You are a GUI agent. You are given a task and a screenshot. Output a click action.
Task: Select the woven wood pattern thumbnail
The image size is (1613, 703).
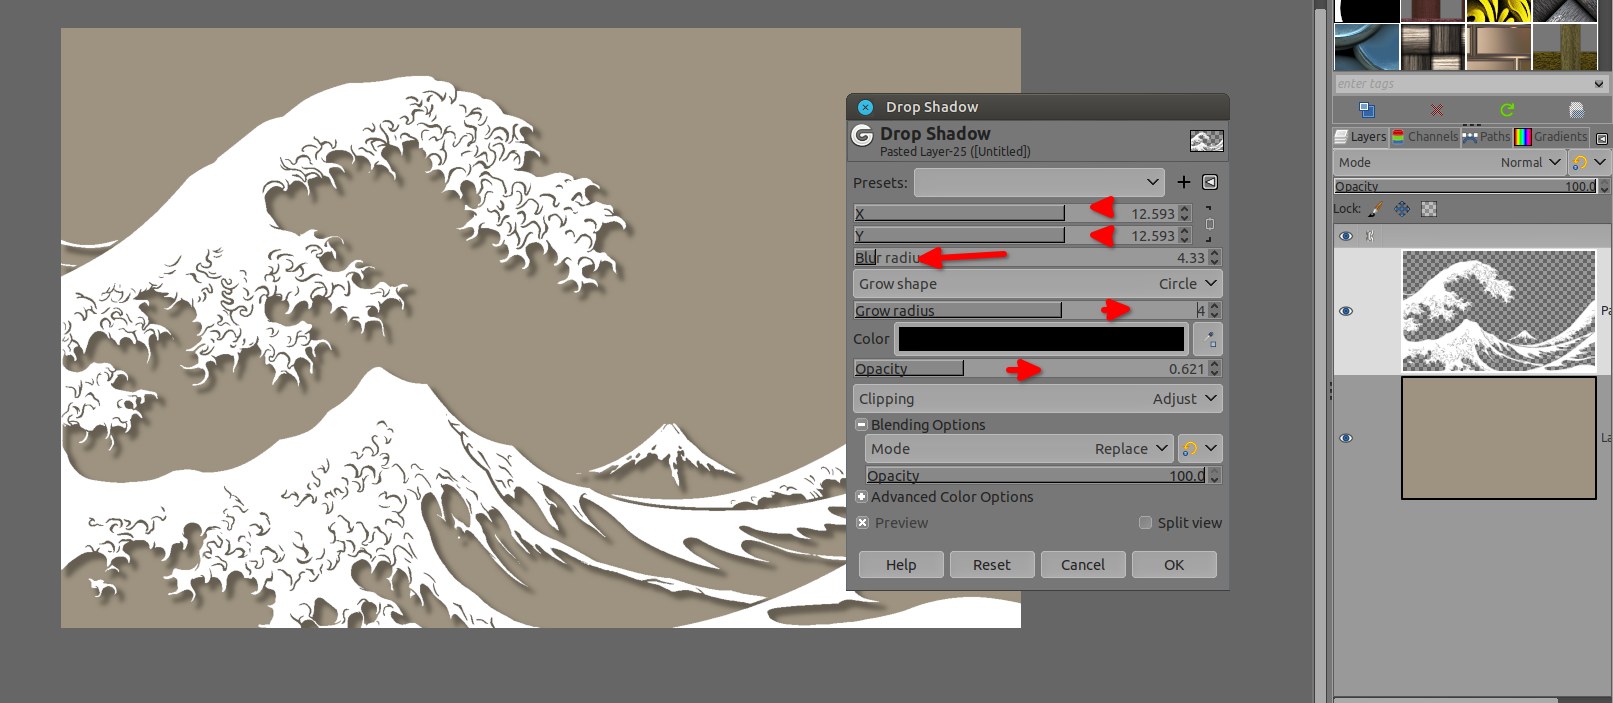pos(1433,46)
